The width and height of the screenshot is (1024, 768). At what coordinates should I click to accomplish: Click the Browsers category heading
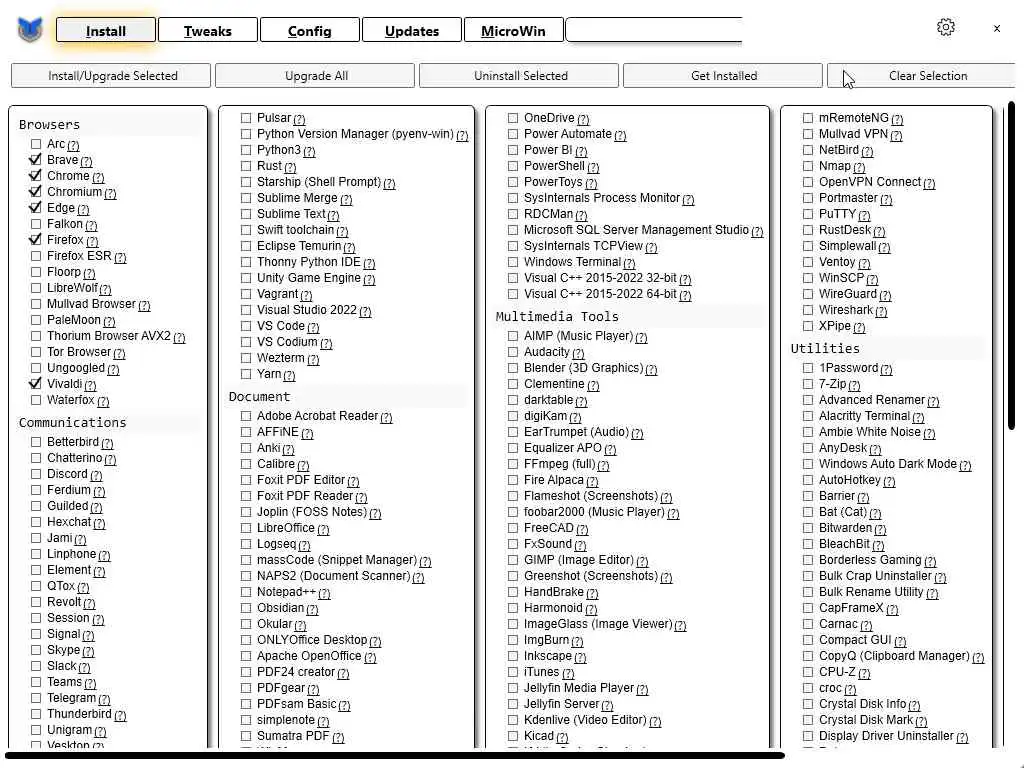coord(50,125)
